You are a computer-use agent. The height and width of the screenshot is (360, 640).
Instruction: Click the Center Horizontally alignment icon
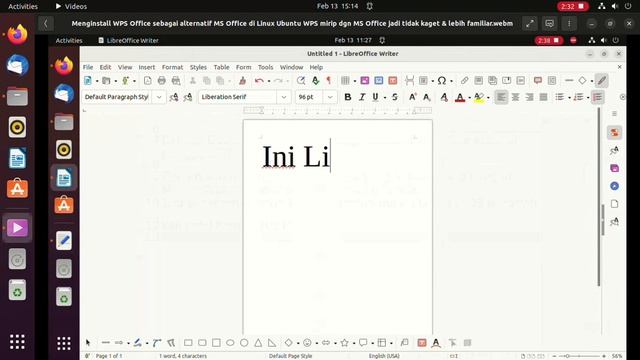click(516, 97)
